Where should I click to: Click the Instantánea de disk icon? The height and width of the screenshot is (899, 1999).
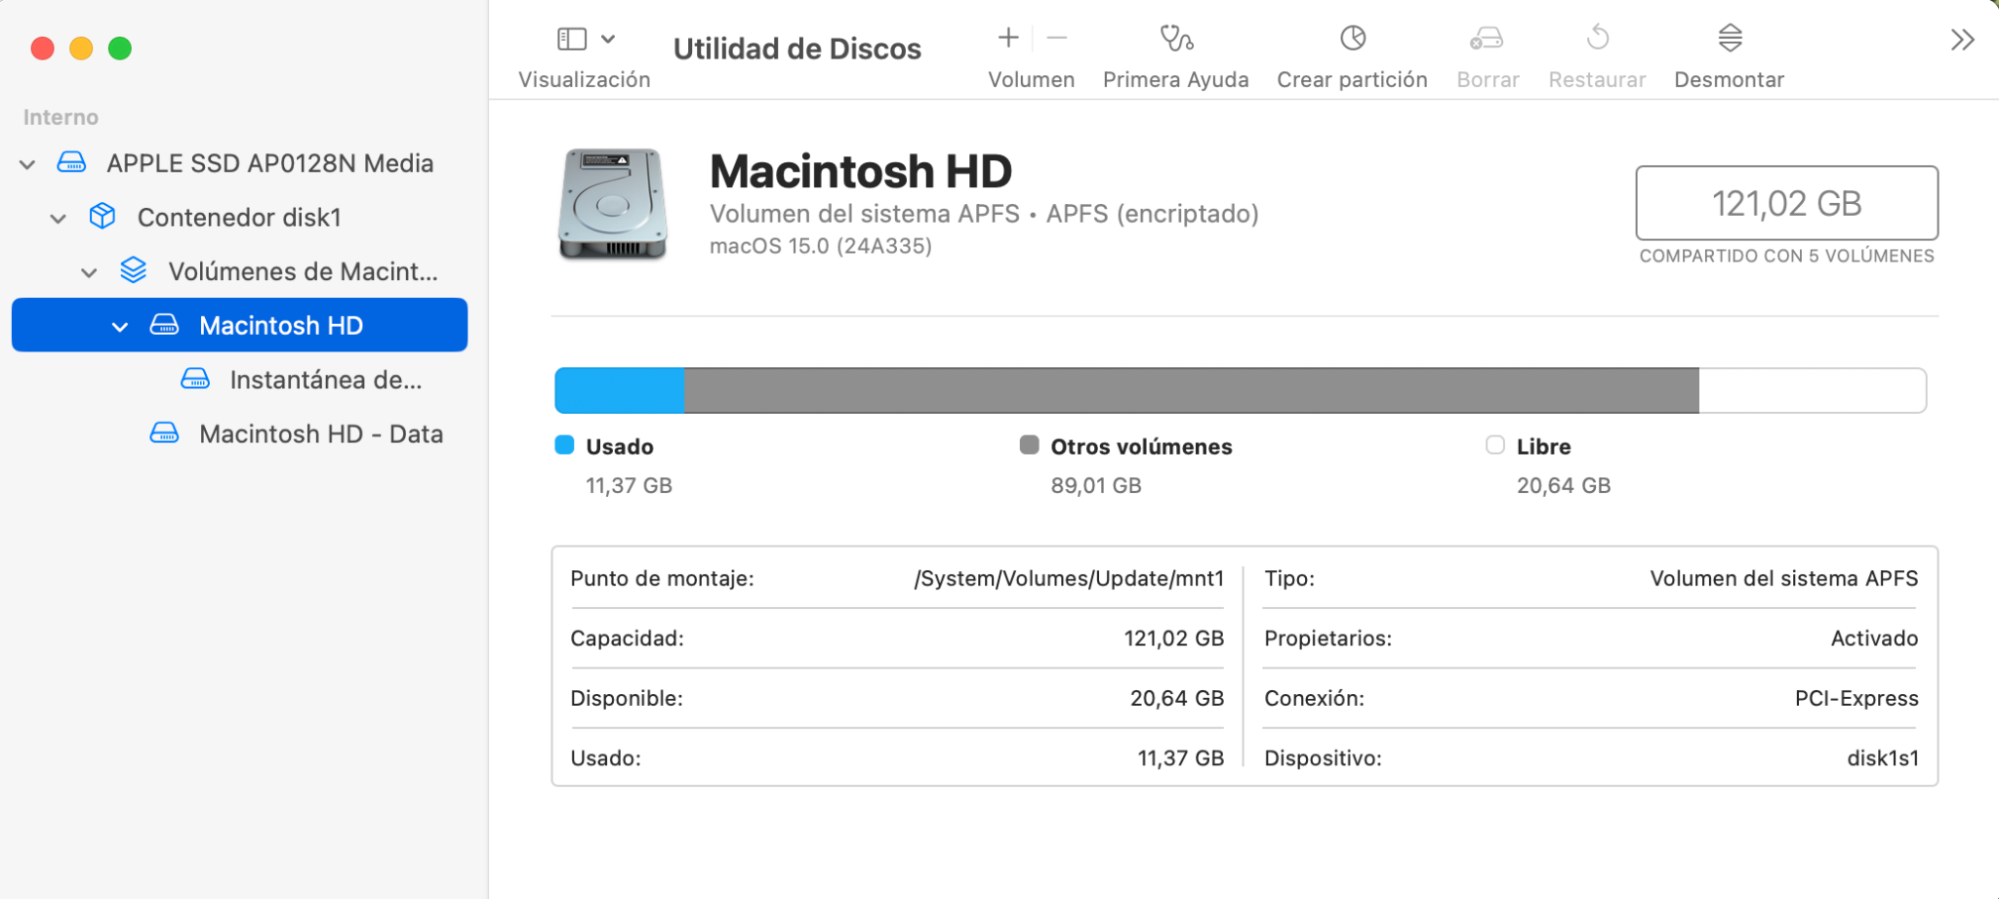coord(195,379)
